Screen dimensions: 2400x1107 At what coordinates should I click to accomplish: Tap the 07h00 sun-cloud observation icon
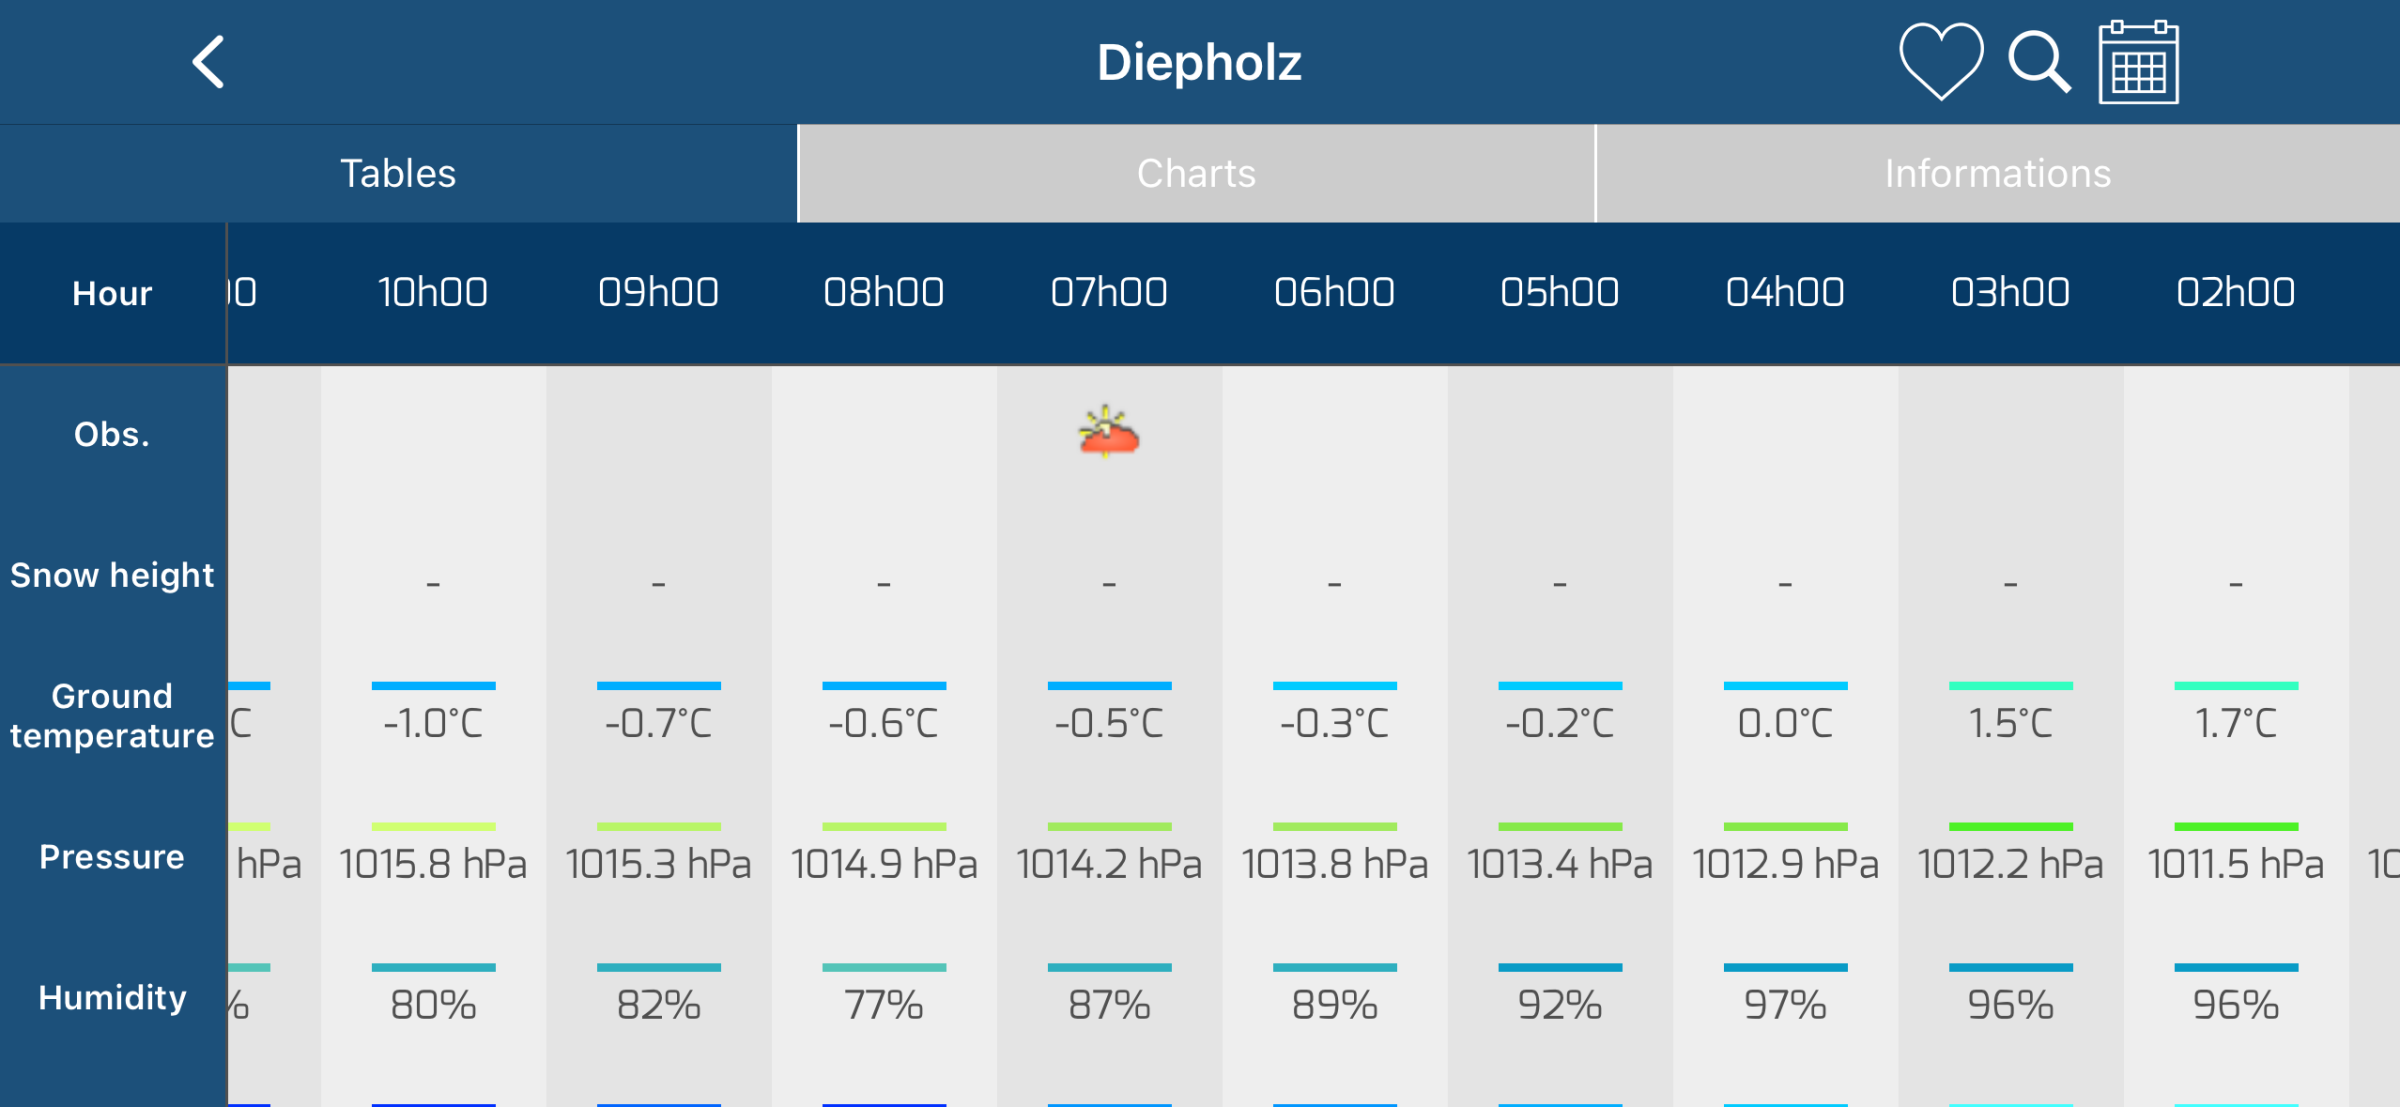coord(1109,432)
